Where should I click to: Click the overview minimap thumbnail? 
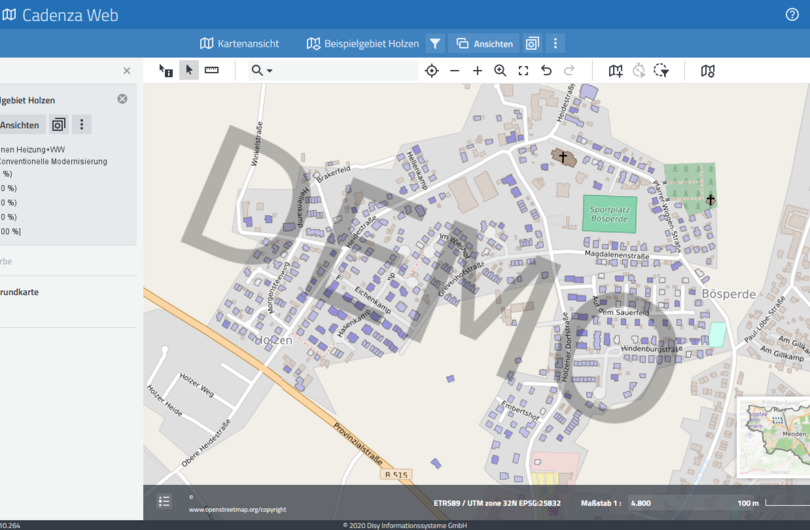(x=773, y=437)
